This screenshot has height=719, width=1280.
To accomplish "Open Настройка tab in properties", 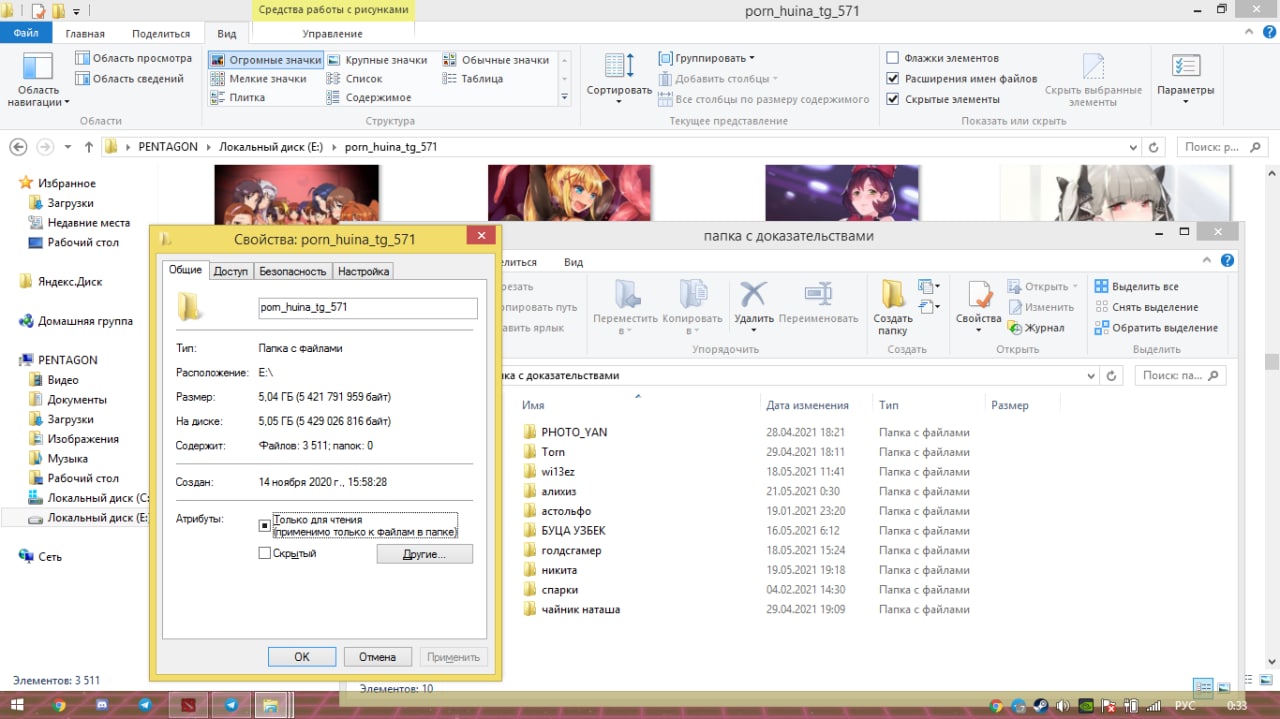I will (363, 271).
